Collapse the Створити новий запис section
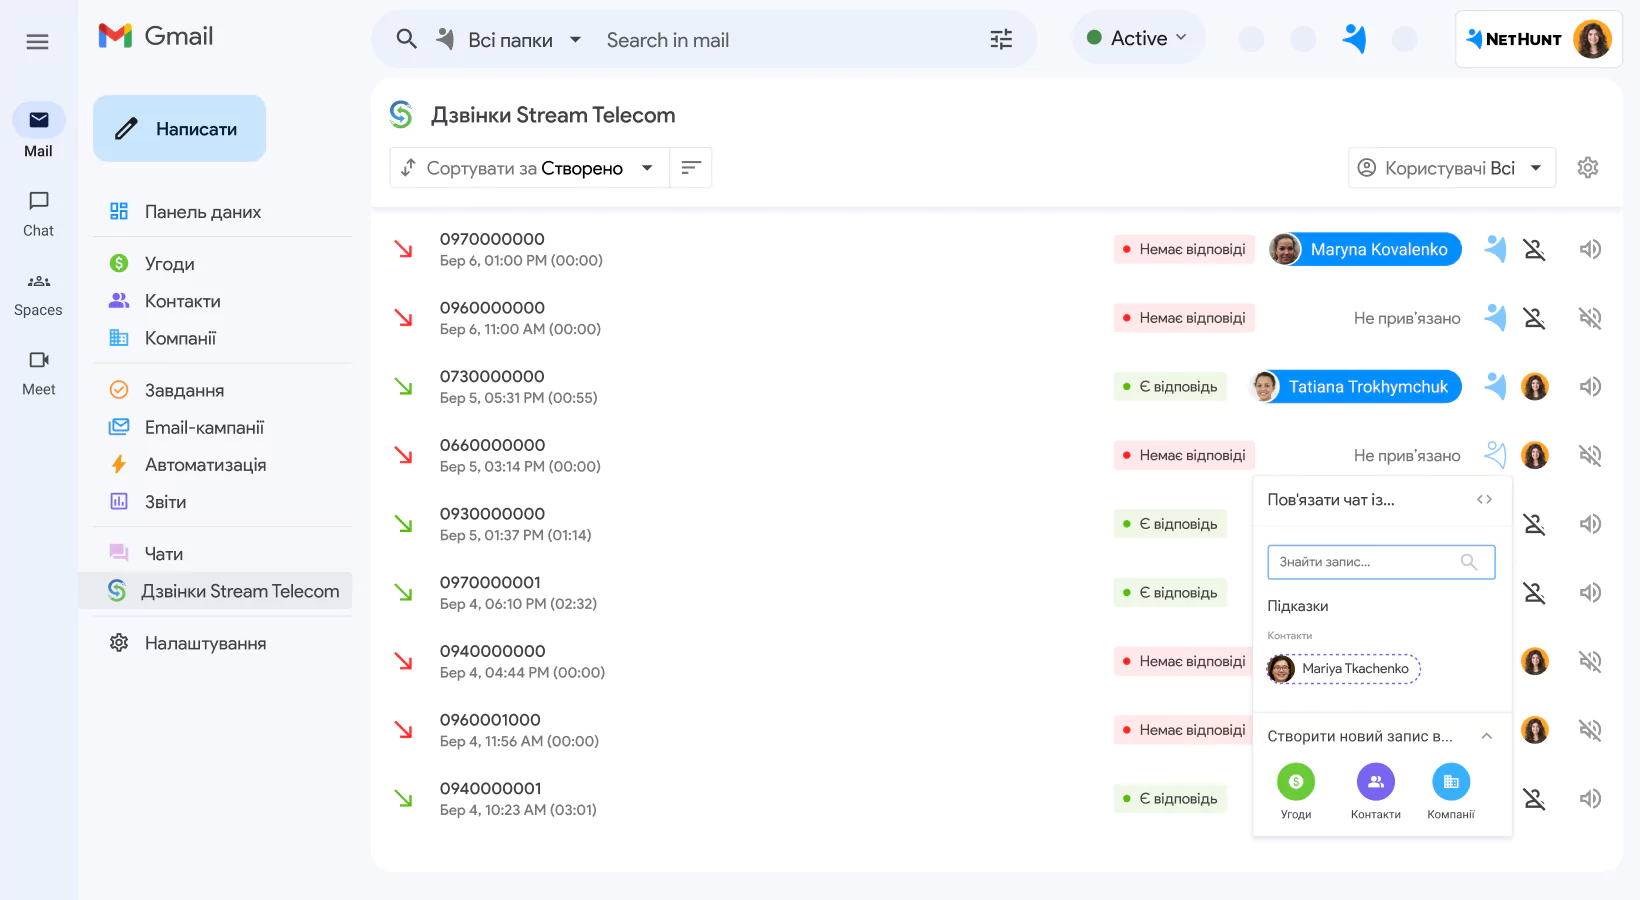The width and height of the screenshot is (1640, 900). (1486, 736)
